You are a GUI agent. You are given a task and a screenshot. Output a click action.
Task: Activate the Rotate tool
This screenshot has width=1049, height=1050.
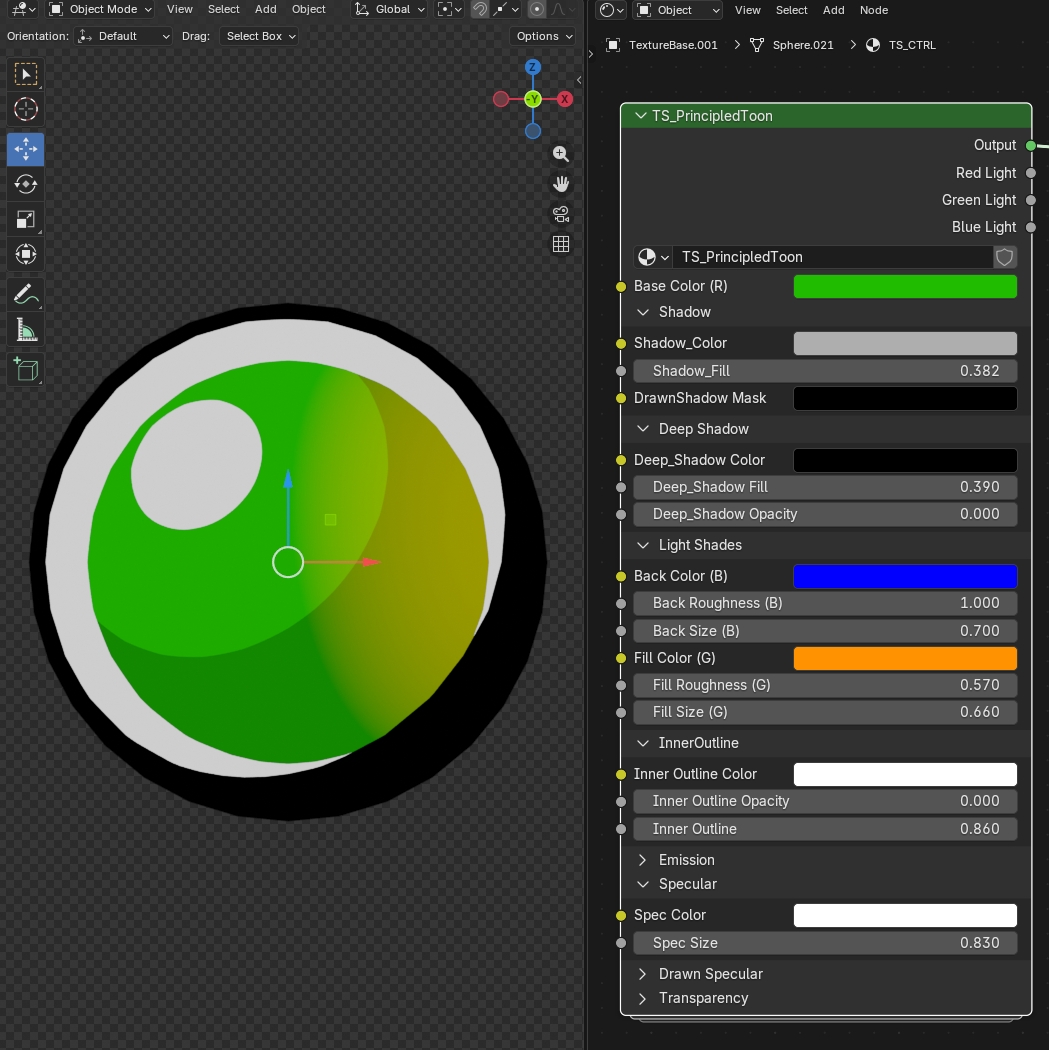[x=26, y=184]
